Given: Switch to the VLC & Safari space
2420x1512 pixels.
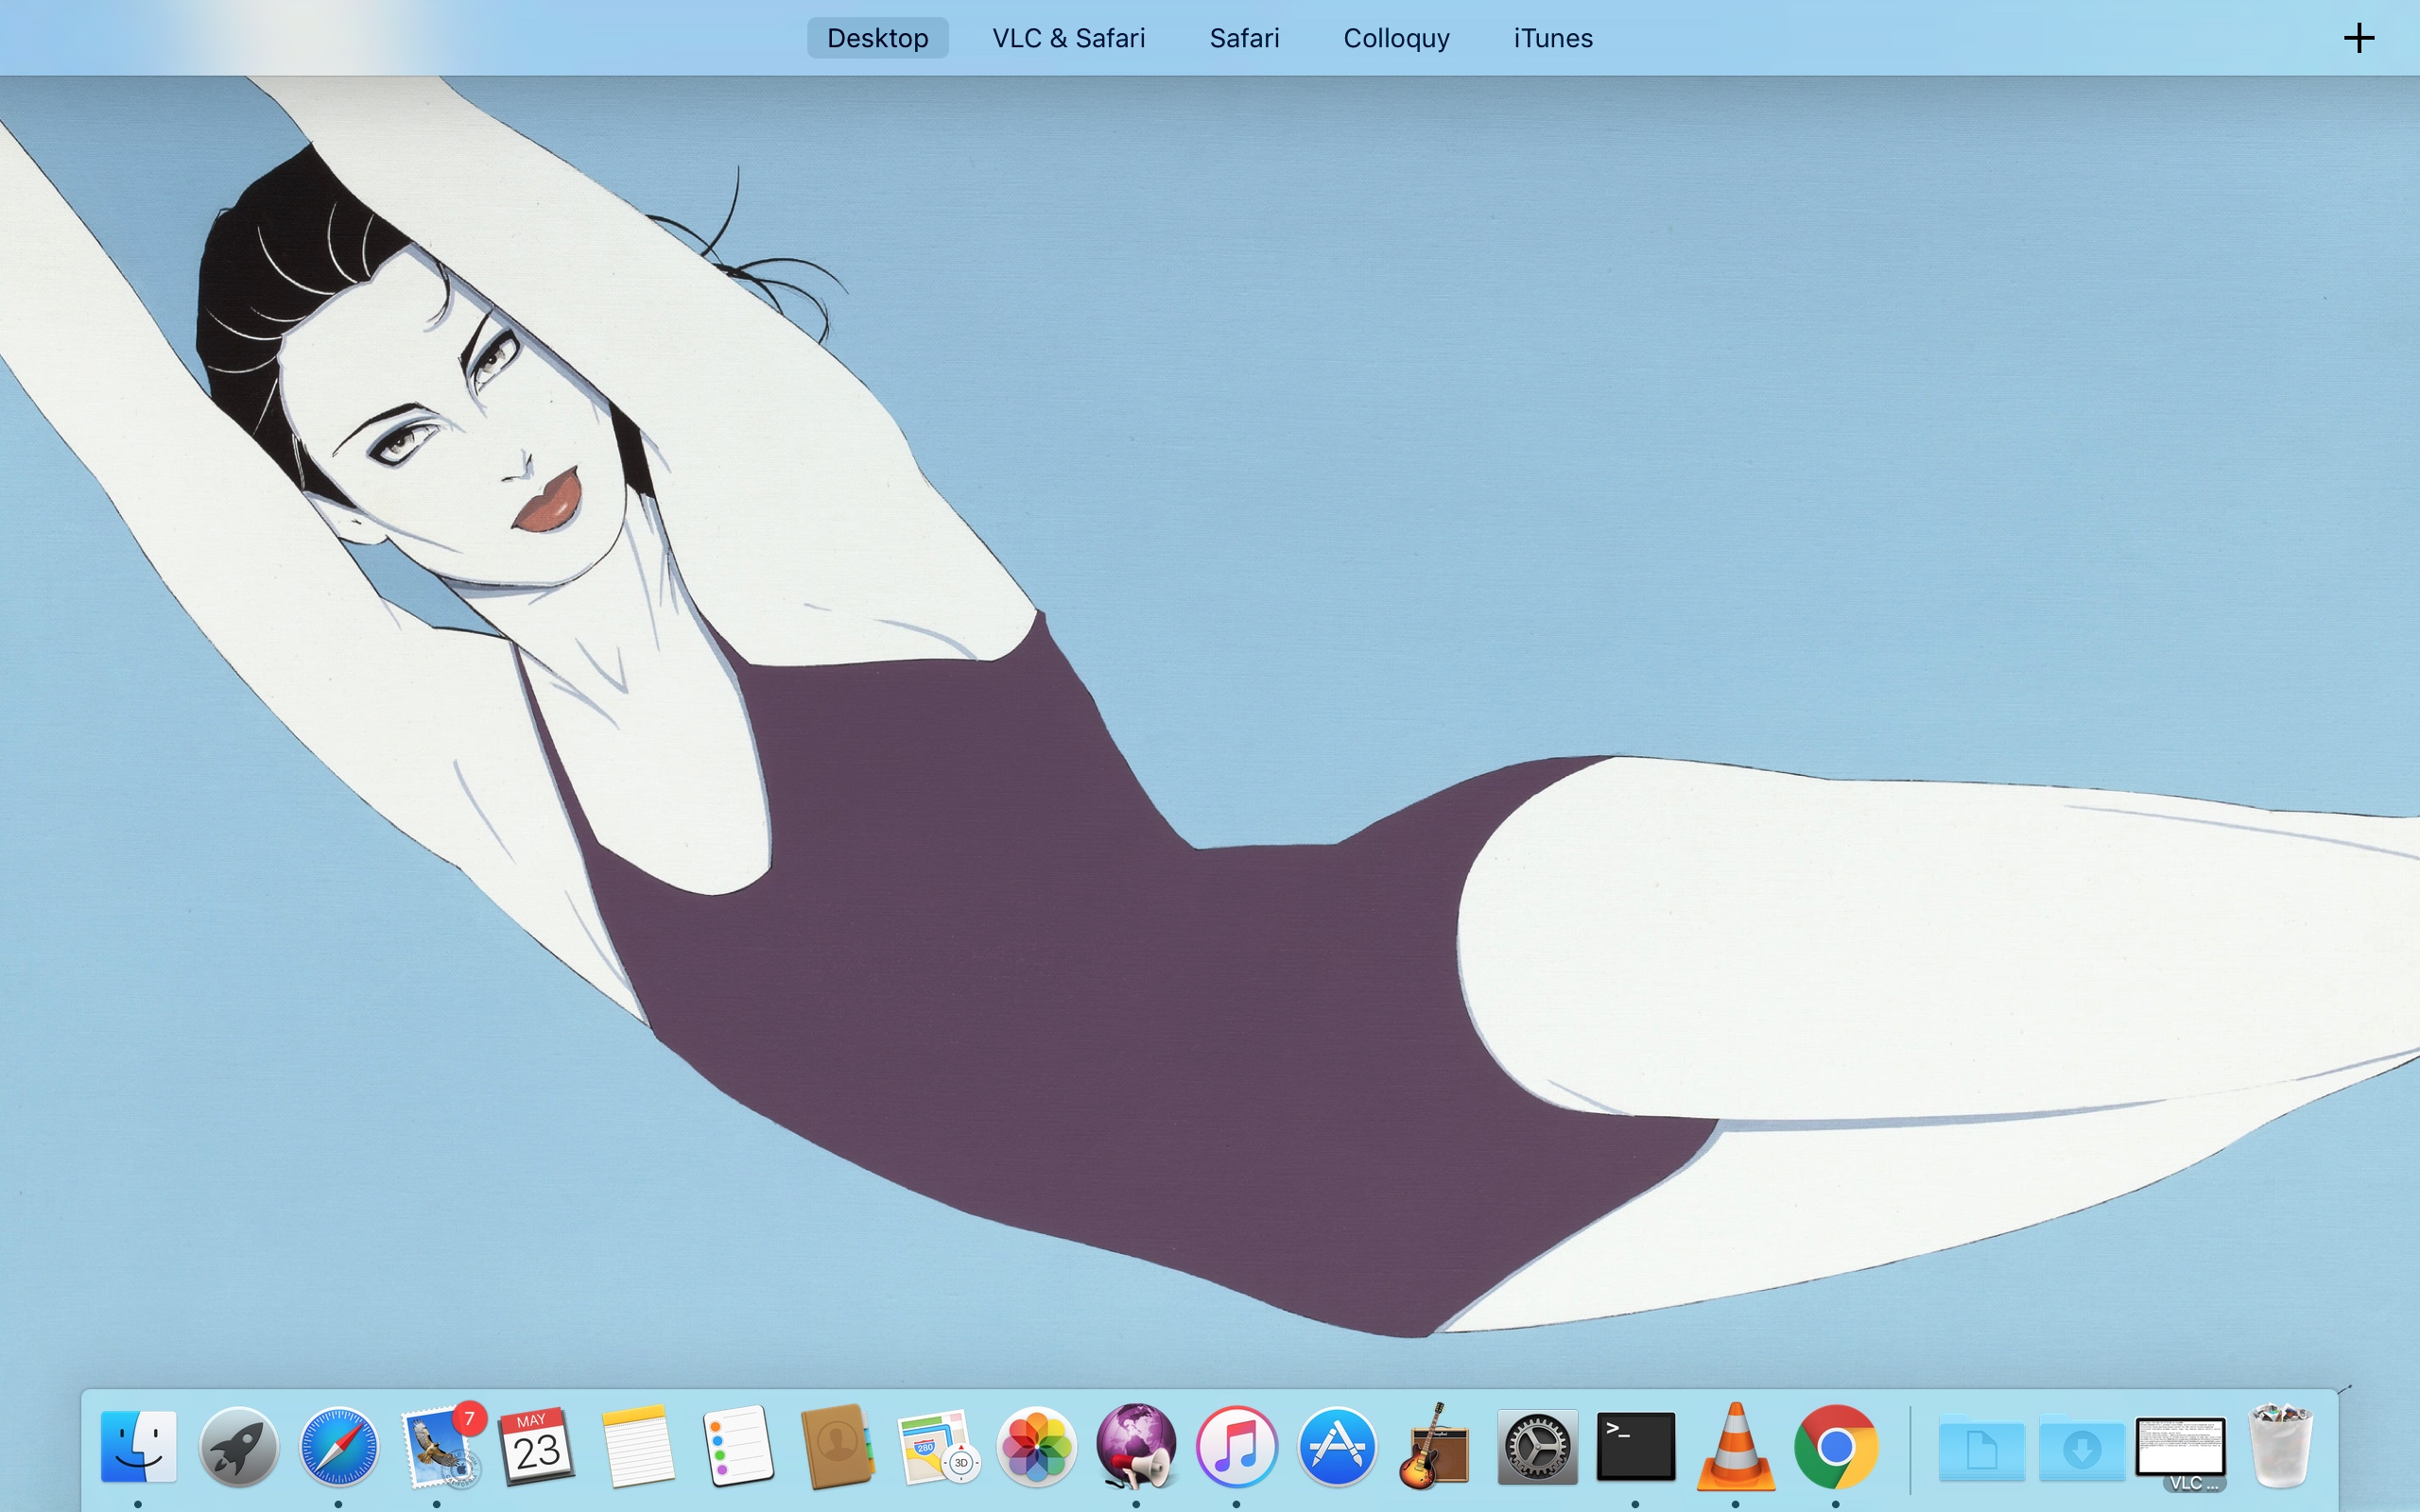Looking at the screenshot, I should tap(1068, 38).
